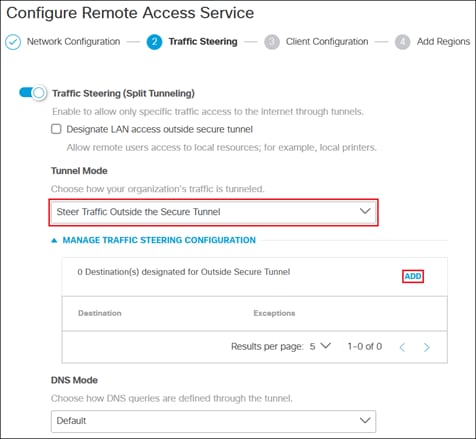Click the Network Configuration checkmark step icon
This screenshot has height=439, width=476.
point(13,42)
